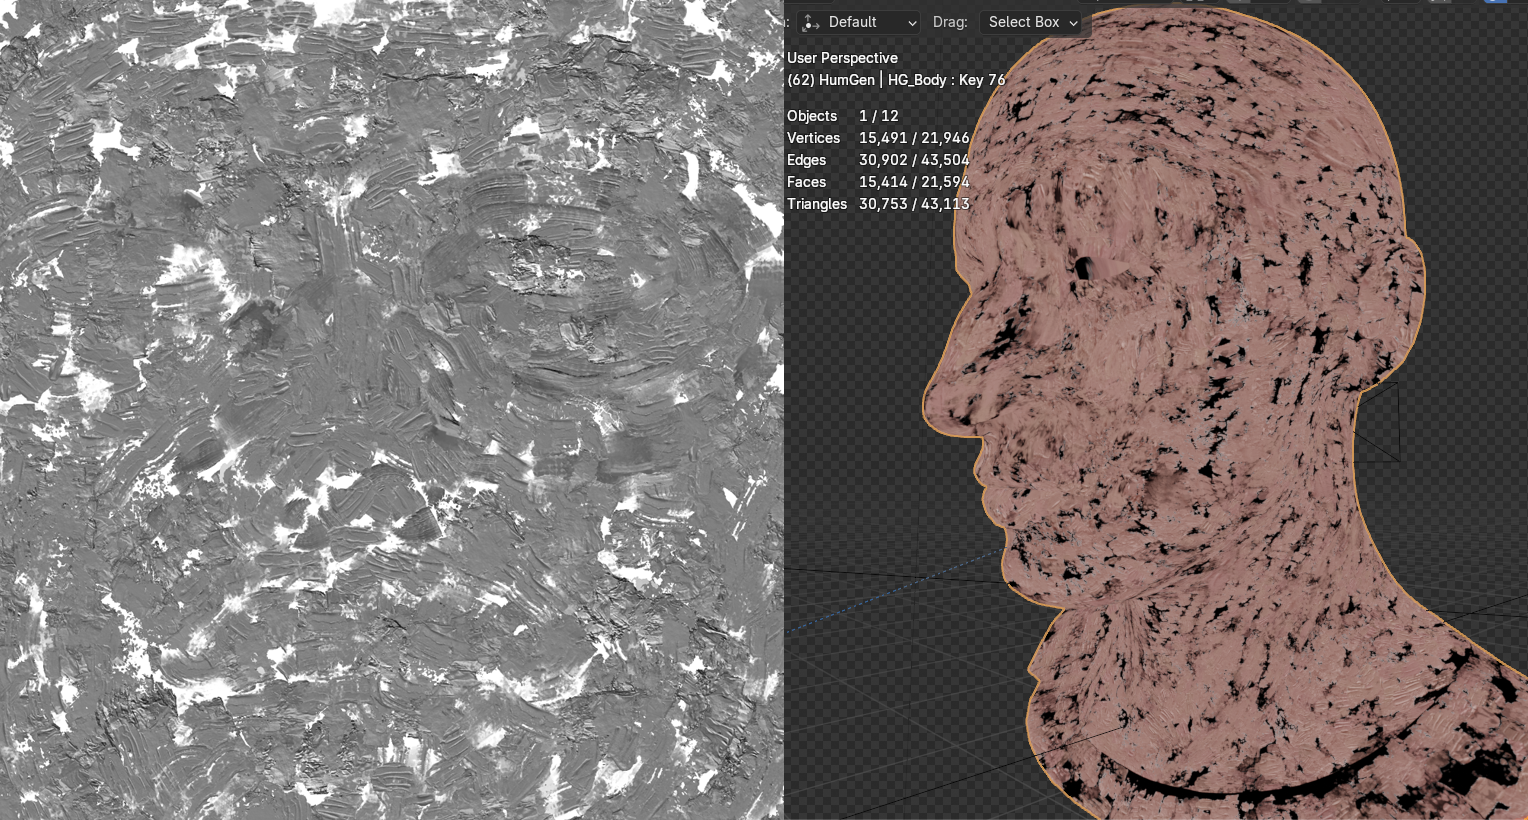
Task: Click the dark eye socket on the model
Action: pos(1083,267)
